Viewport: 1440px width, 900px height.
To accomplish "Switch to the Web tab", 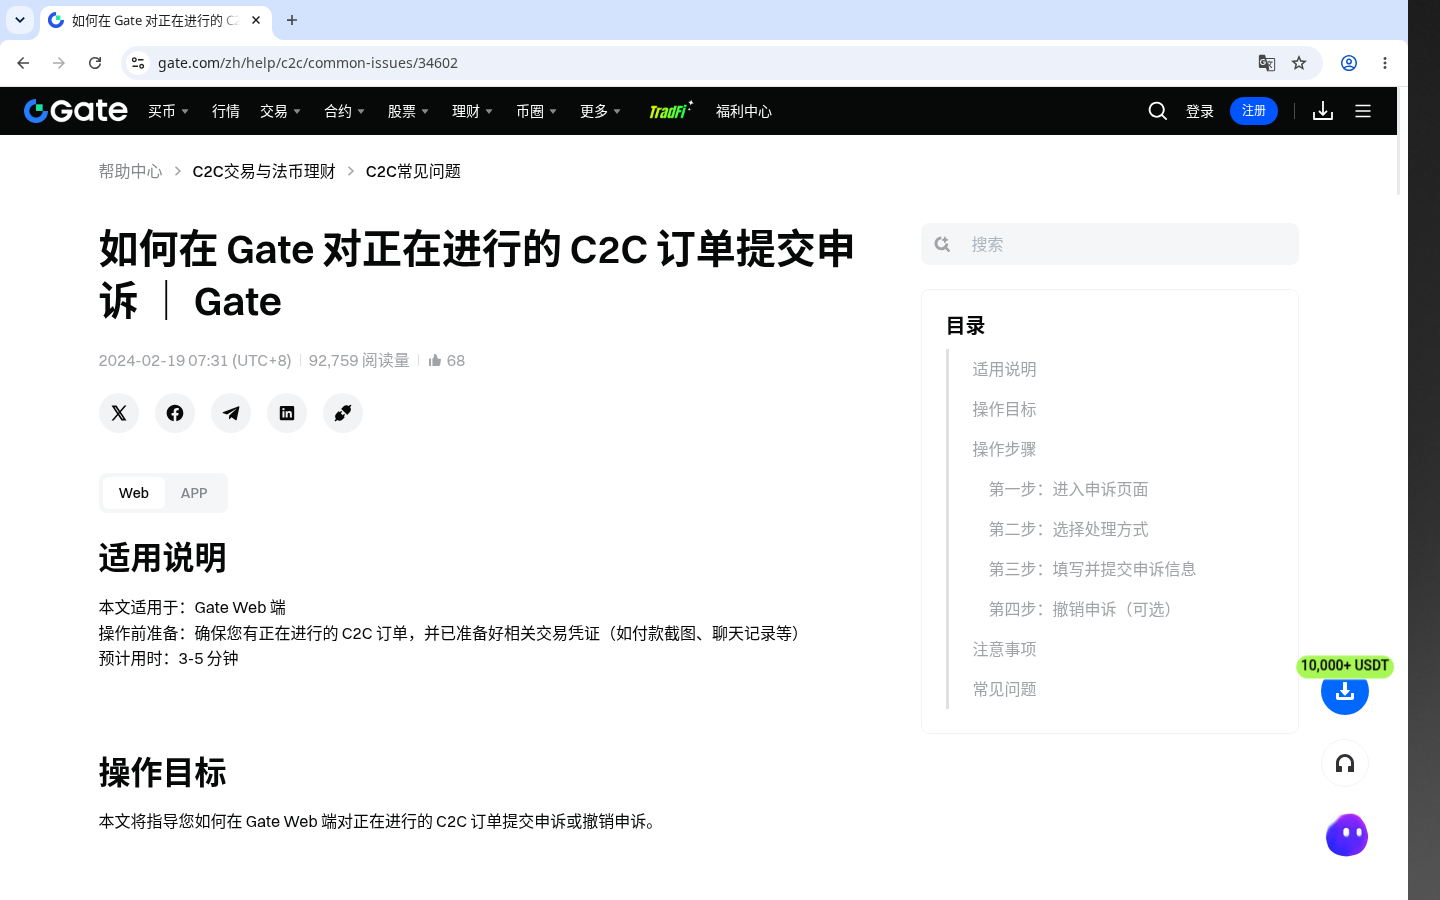I will pos(134,493).
